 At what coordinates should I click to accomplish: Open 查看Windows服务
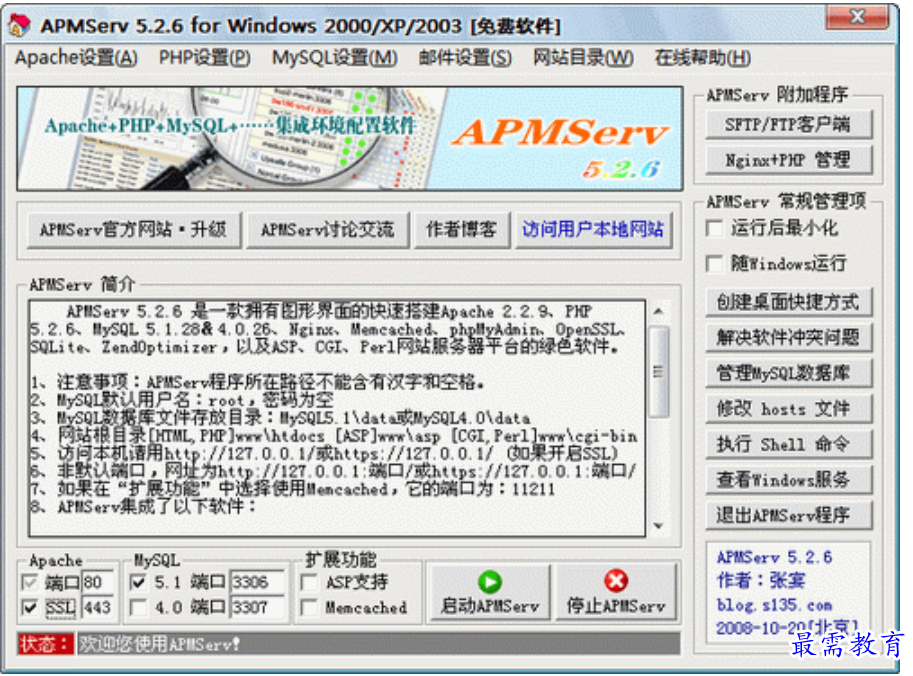click(788, 480)
